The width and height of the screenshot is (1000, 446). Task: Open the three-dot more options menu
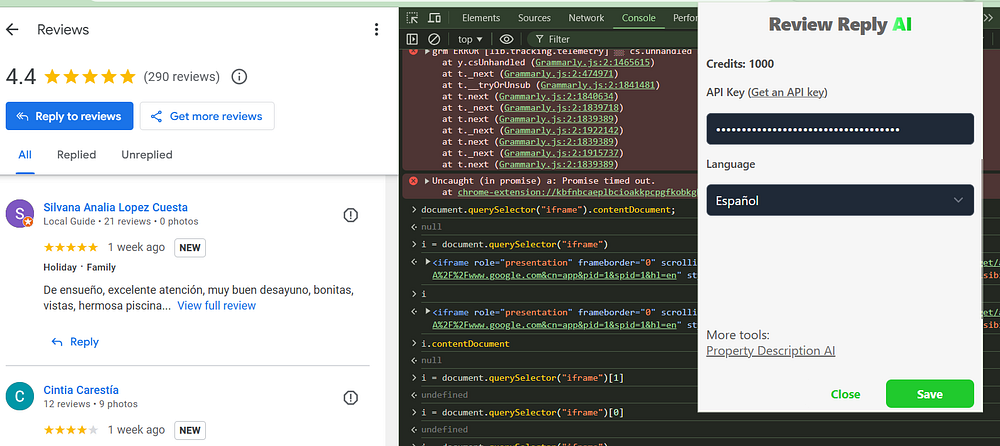pyautogui.click(x=376, y=30)
